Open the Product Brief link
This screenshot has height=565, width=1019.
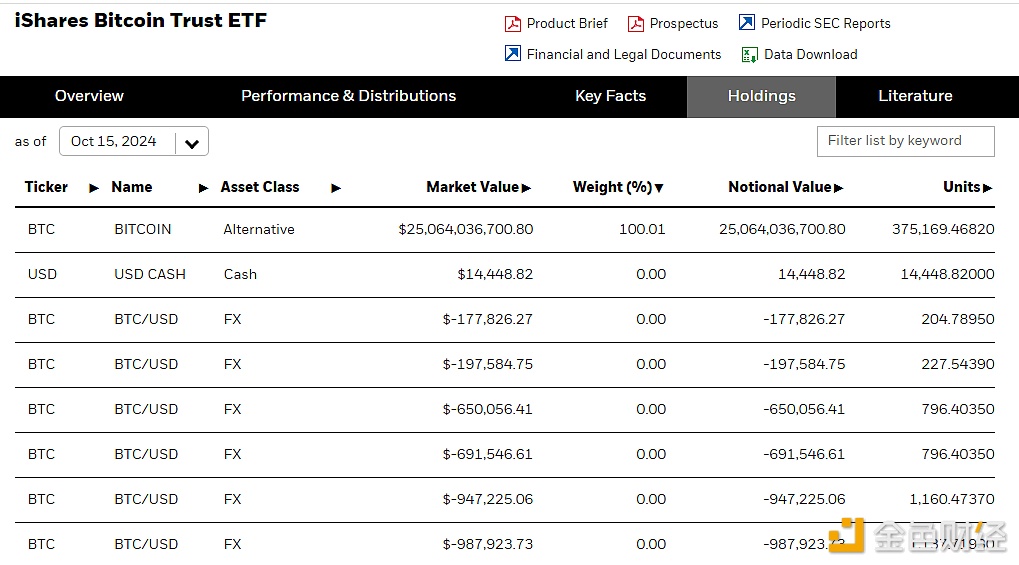[x=567, y=23]
